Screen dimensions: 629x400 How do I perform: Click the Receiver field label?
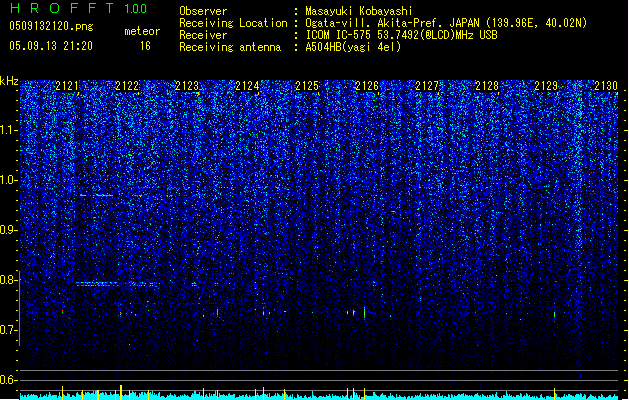pyautogui.click(x=203, y=35)
